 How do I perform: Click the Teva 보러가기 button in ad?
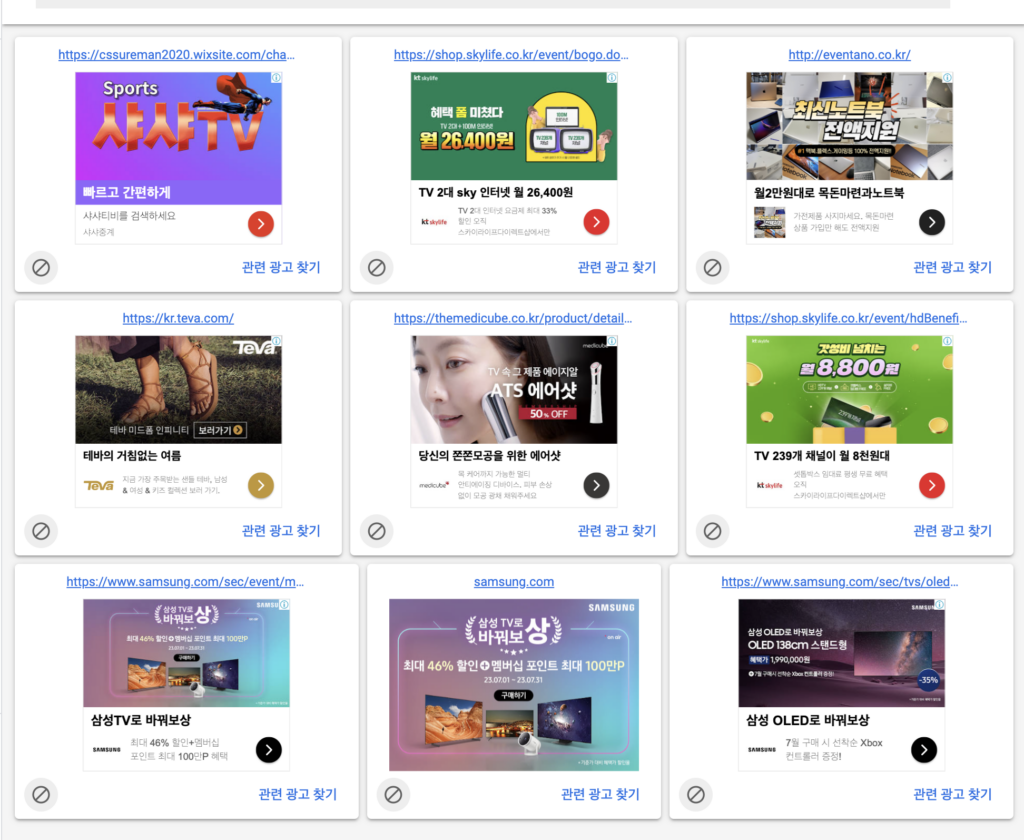[x=220, y=430]
